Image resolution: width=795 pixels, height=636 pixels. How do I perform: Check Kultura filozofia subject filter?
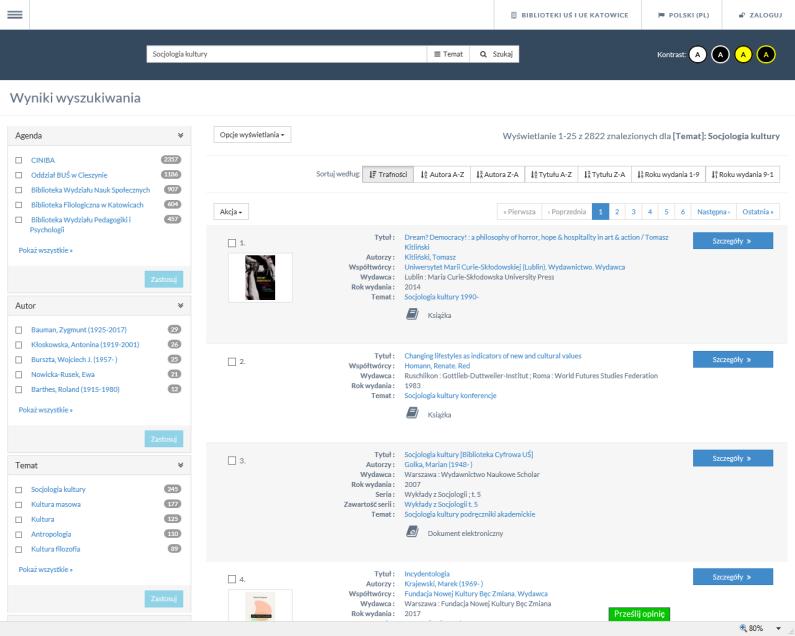[x=19, y=549]
